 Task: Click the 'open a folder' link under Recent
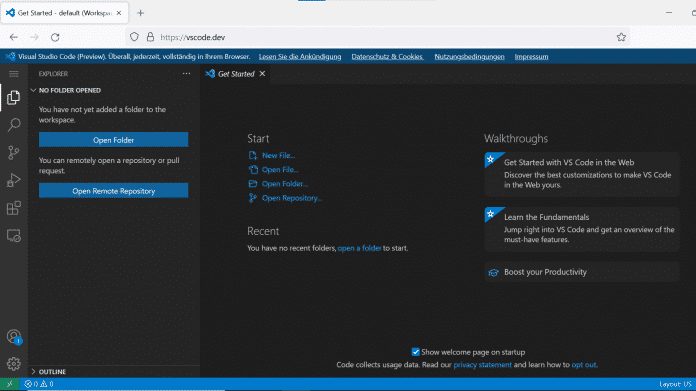point(359,248)
